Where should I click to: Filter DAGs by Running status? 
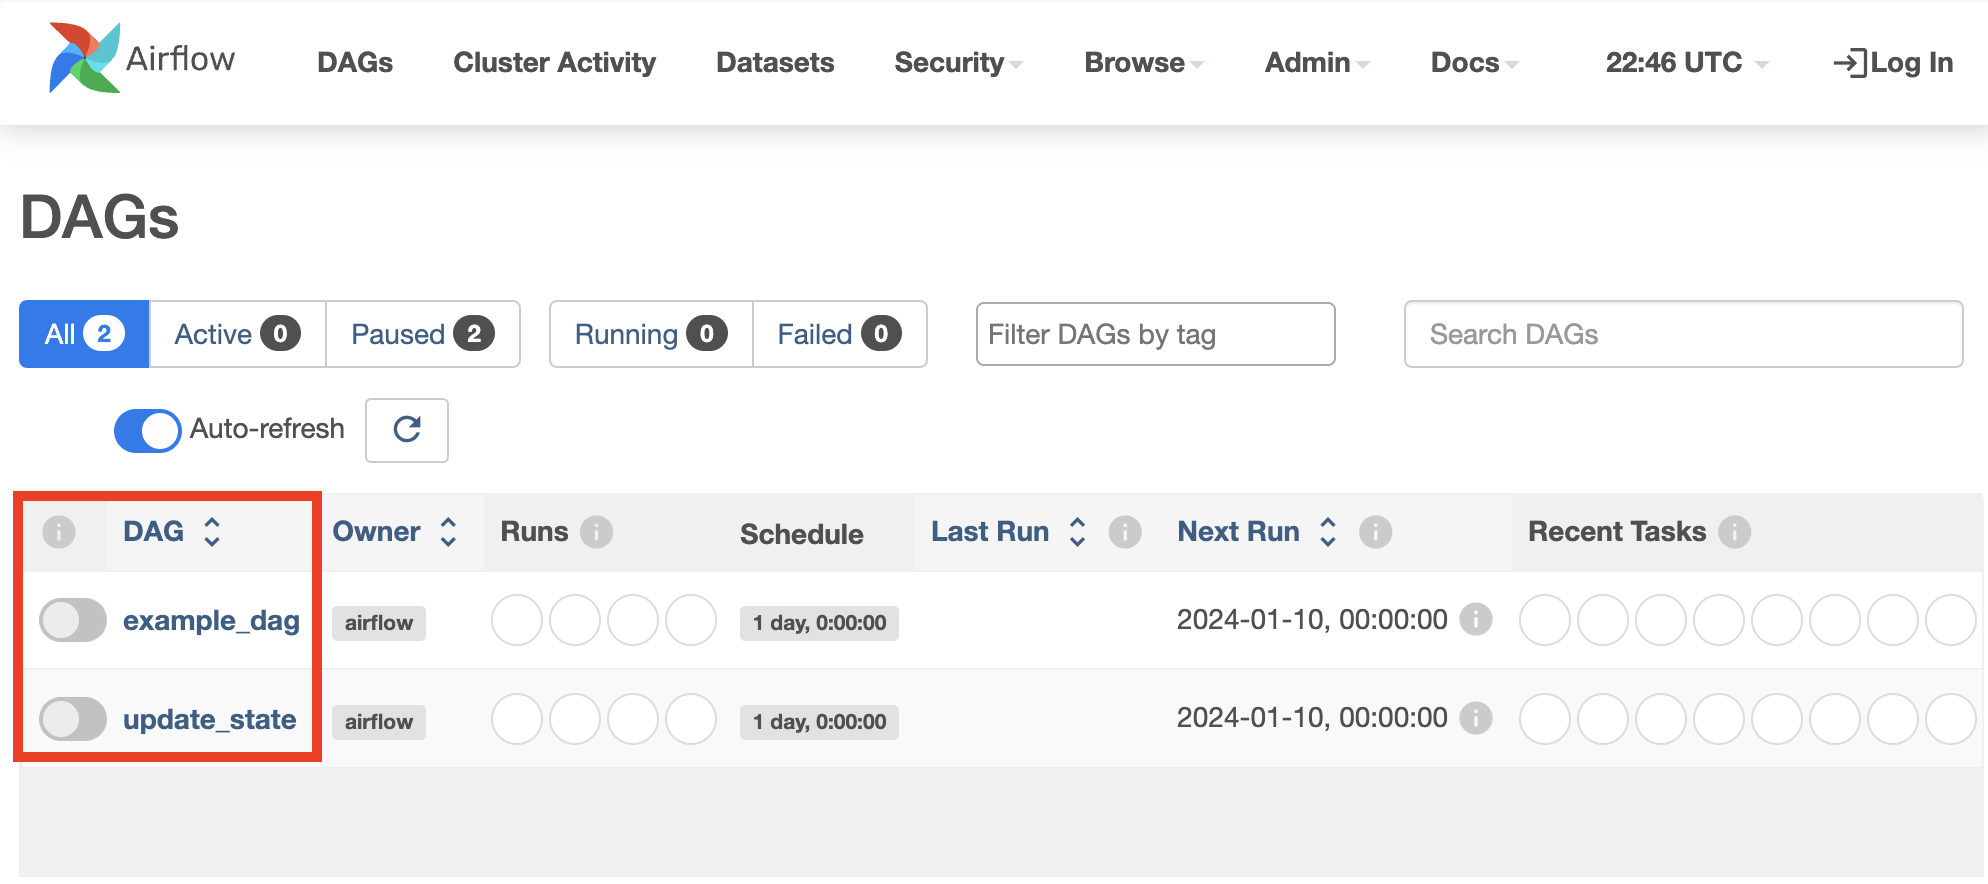coord(651,334)
